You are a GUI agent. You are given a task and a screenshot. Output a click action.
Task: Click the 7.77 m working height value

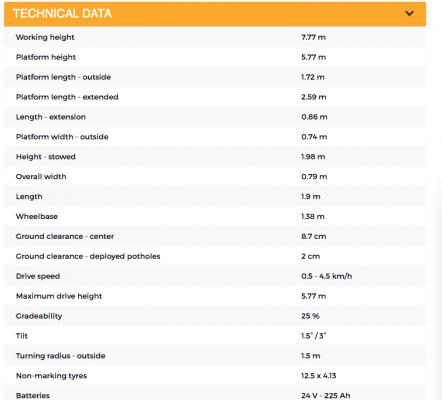click(x=313, y=37)
